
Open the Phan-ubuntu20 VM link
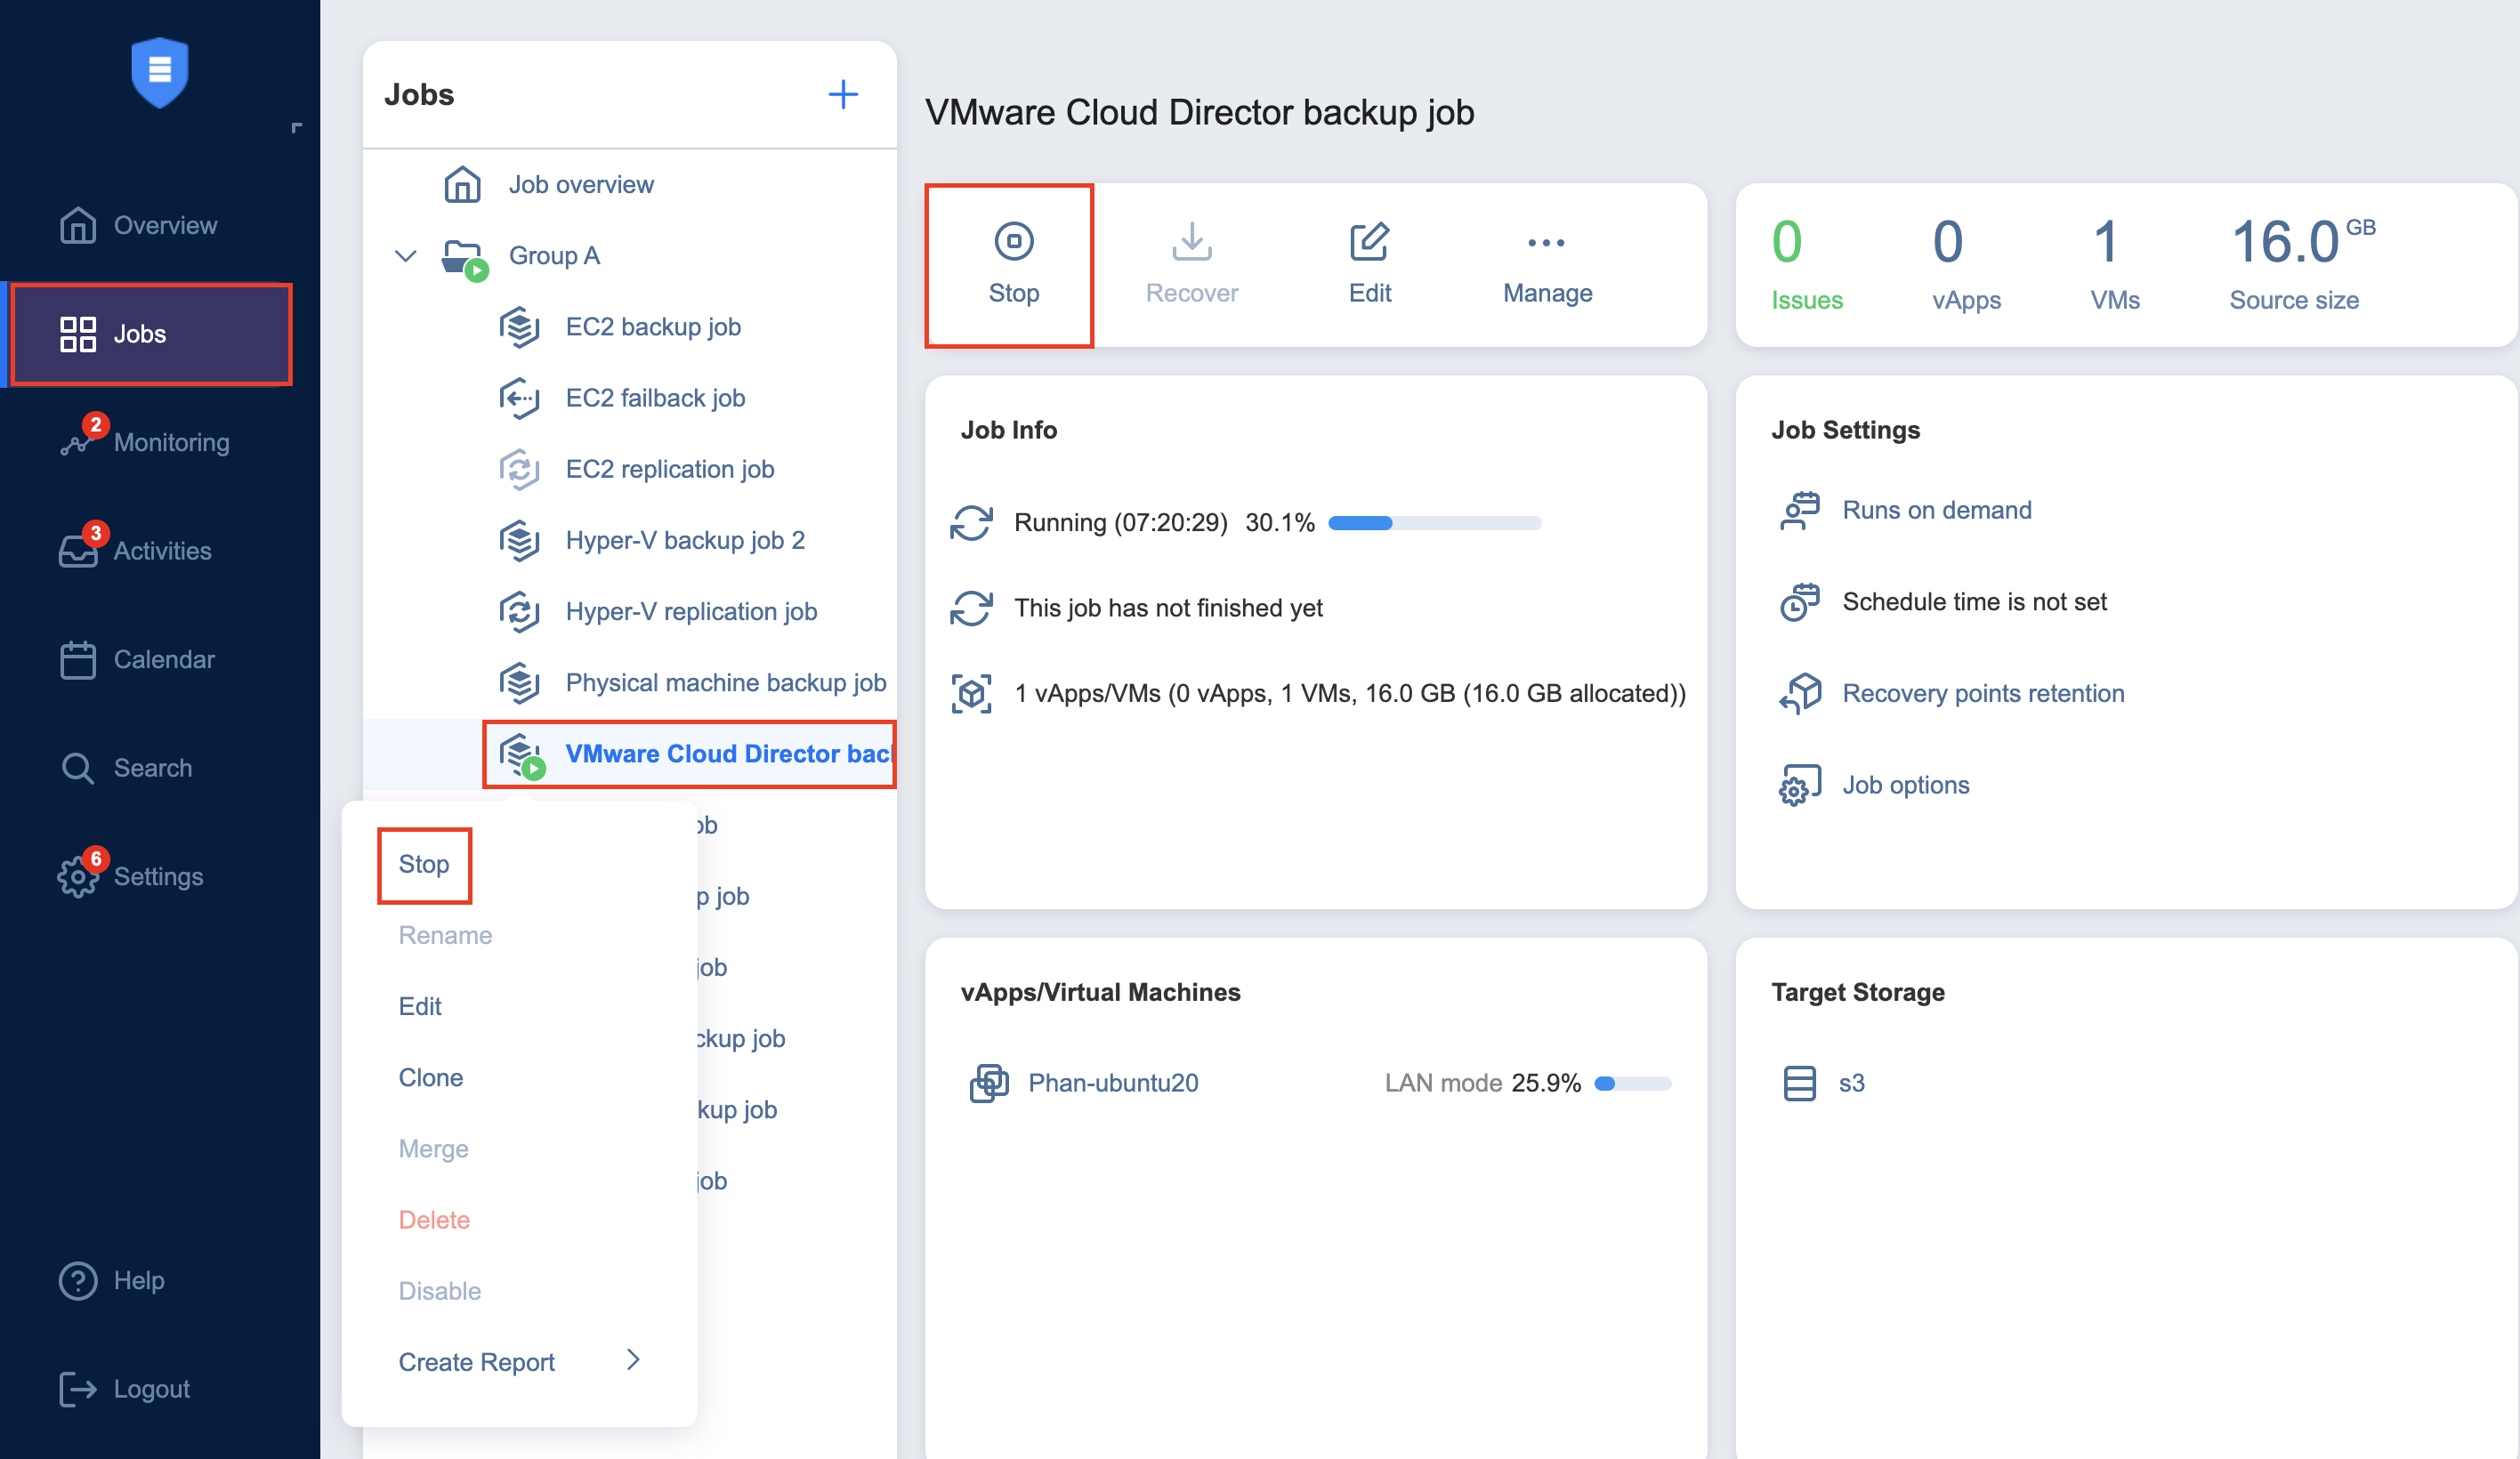pyautogui.click(x=1113, y=1083)
